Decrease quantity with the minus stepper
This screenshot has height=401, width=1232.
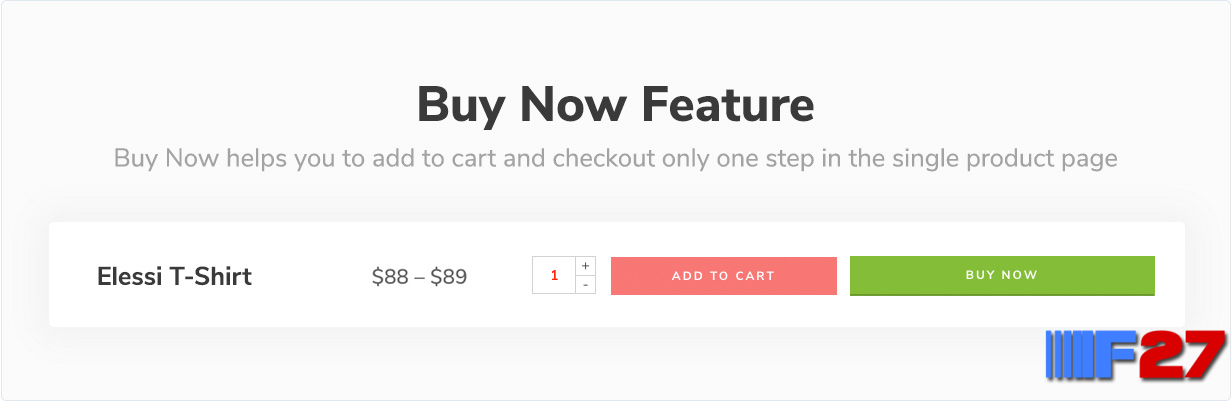click(586, 285)
